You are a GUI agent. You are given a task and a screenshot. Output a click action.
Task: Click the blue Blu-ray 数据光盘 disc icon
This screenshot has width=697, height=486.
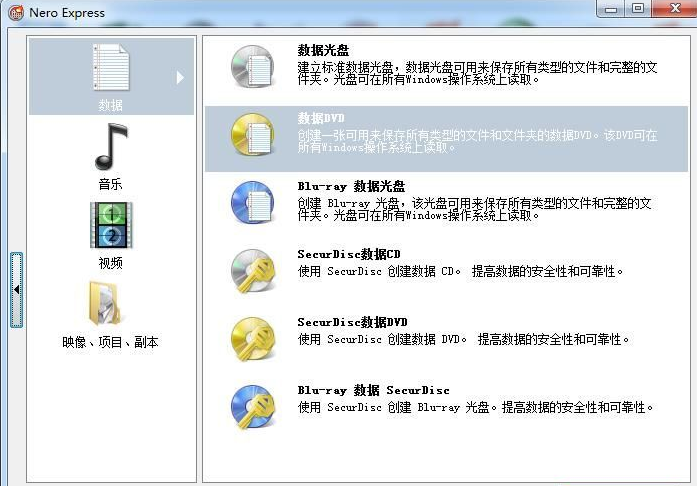(252, 203)
